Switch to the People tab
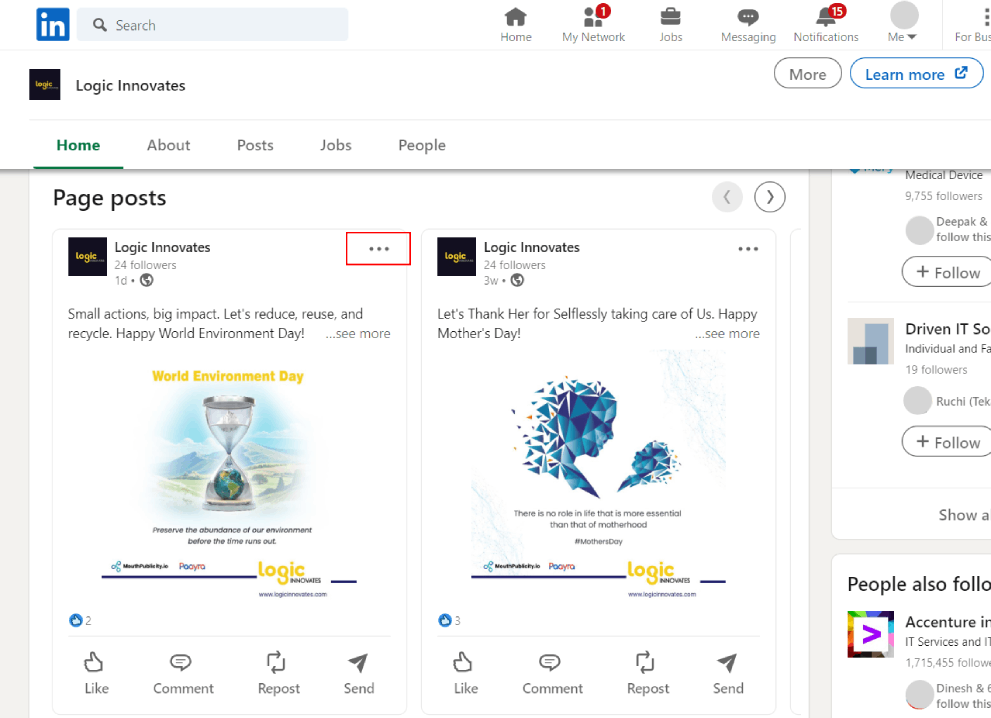This screenshot has width=991, height=718. [422, 145]
